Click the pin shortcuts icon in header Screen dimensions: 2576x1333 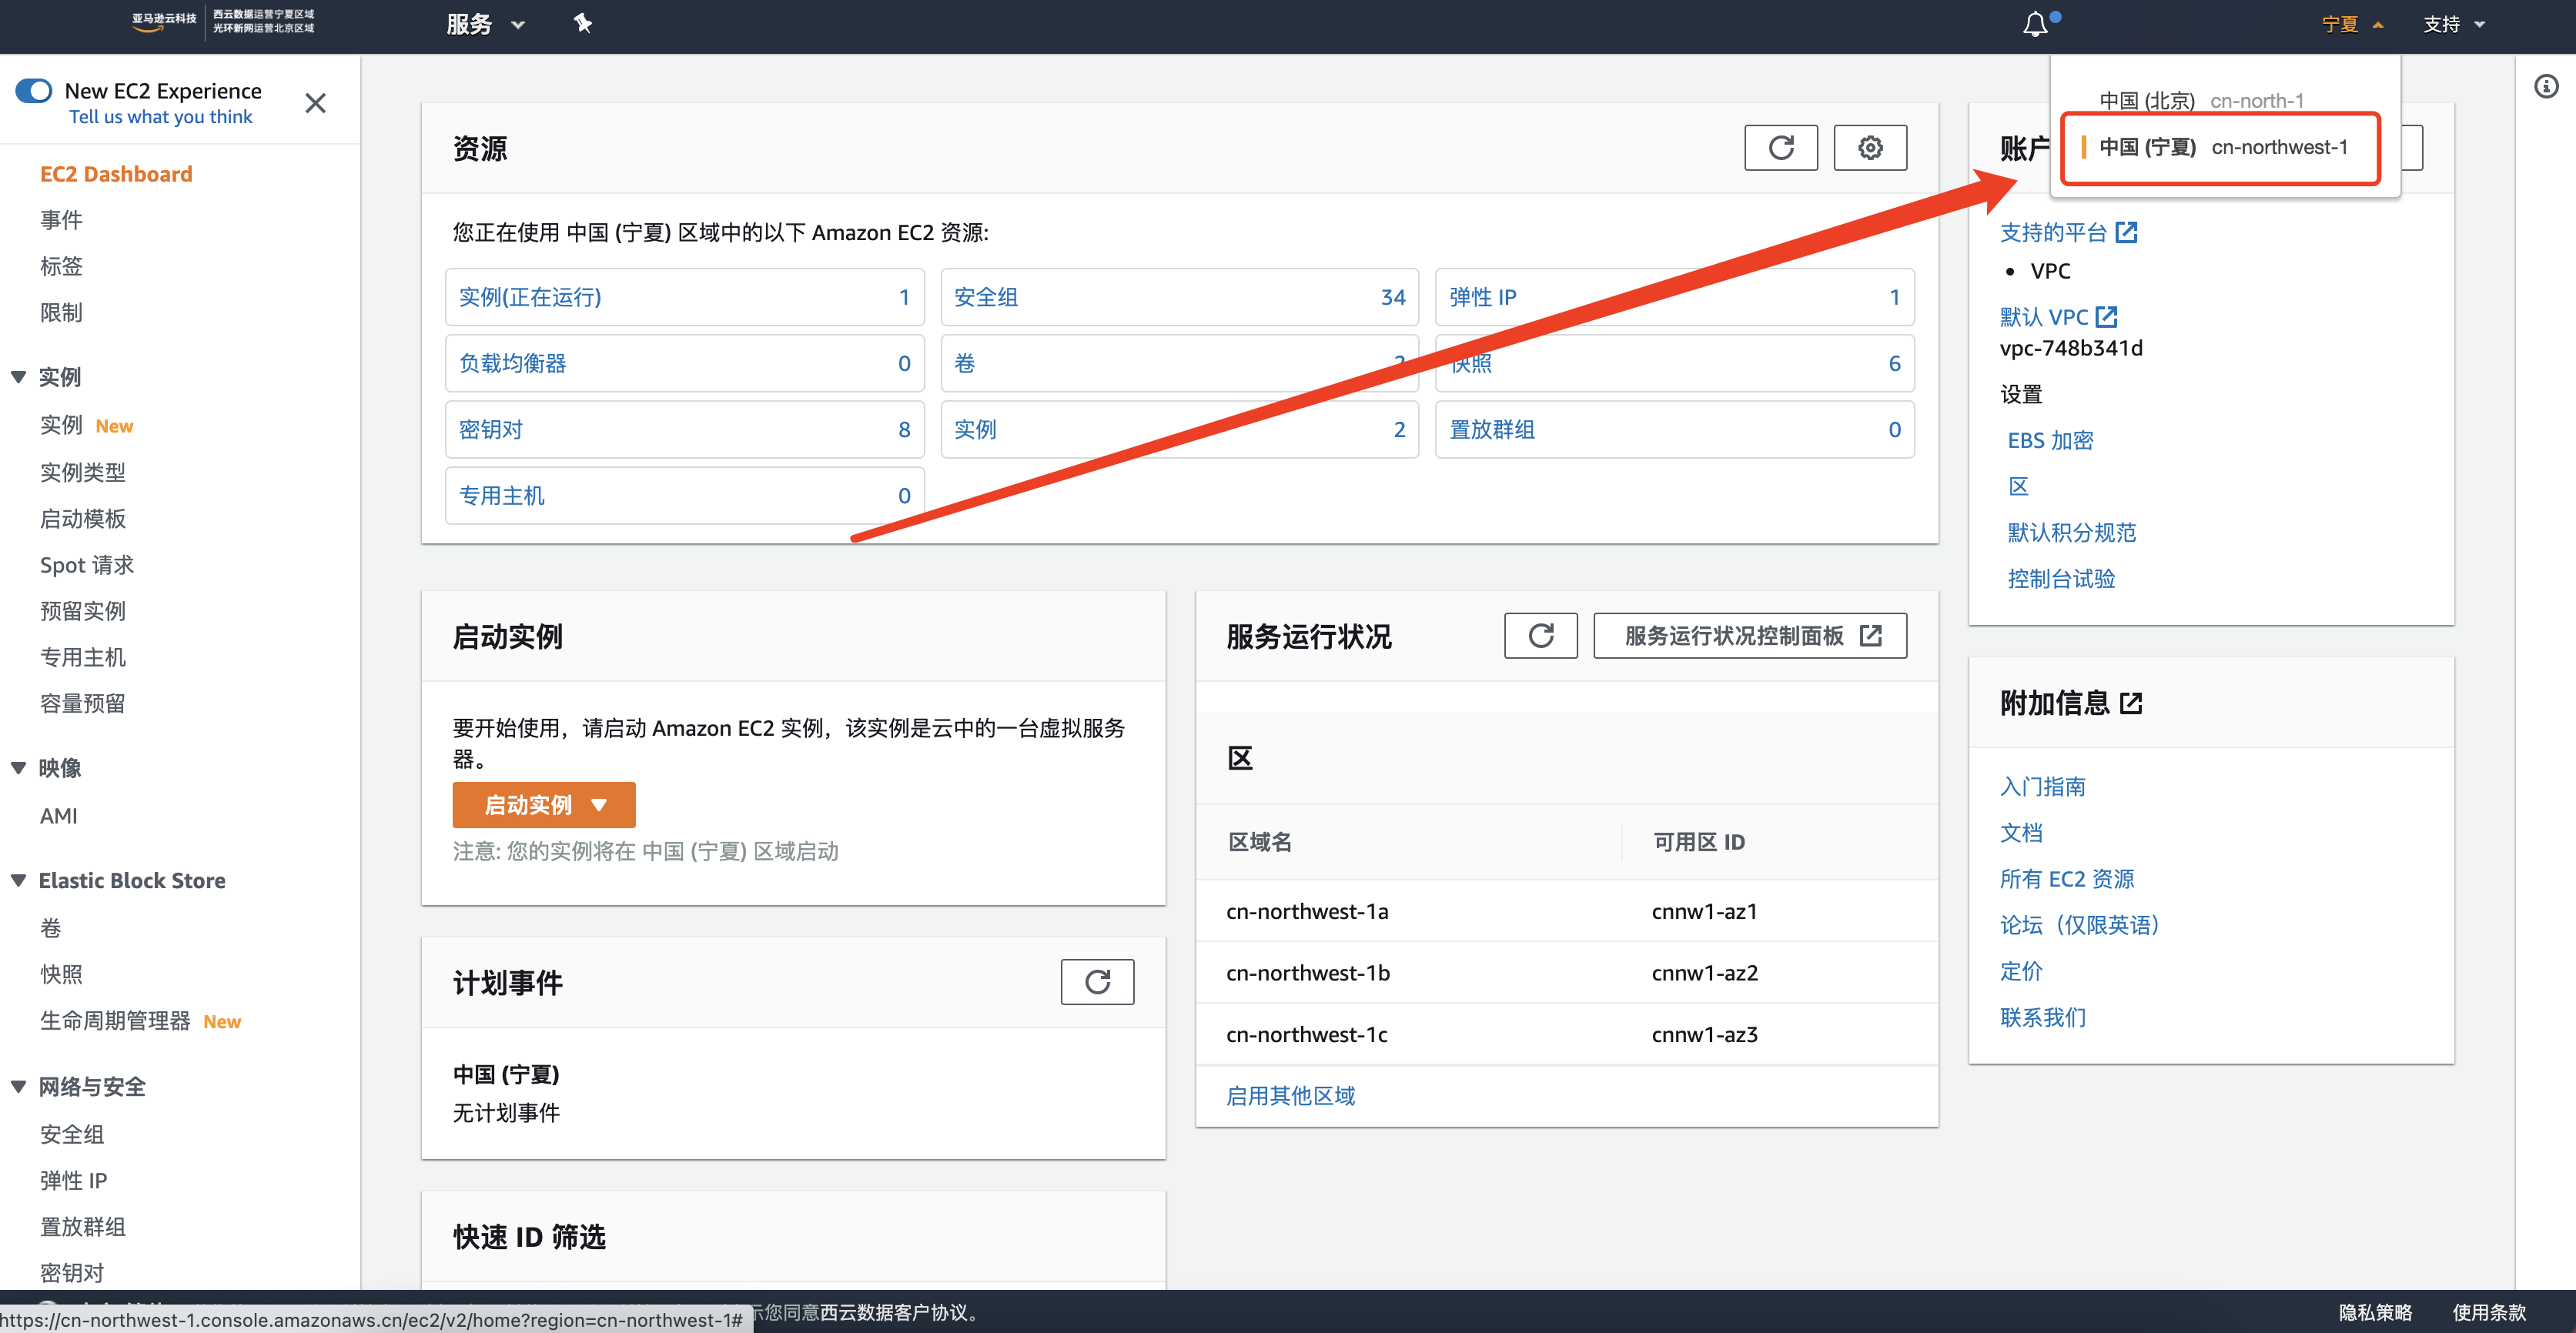583,24
